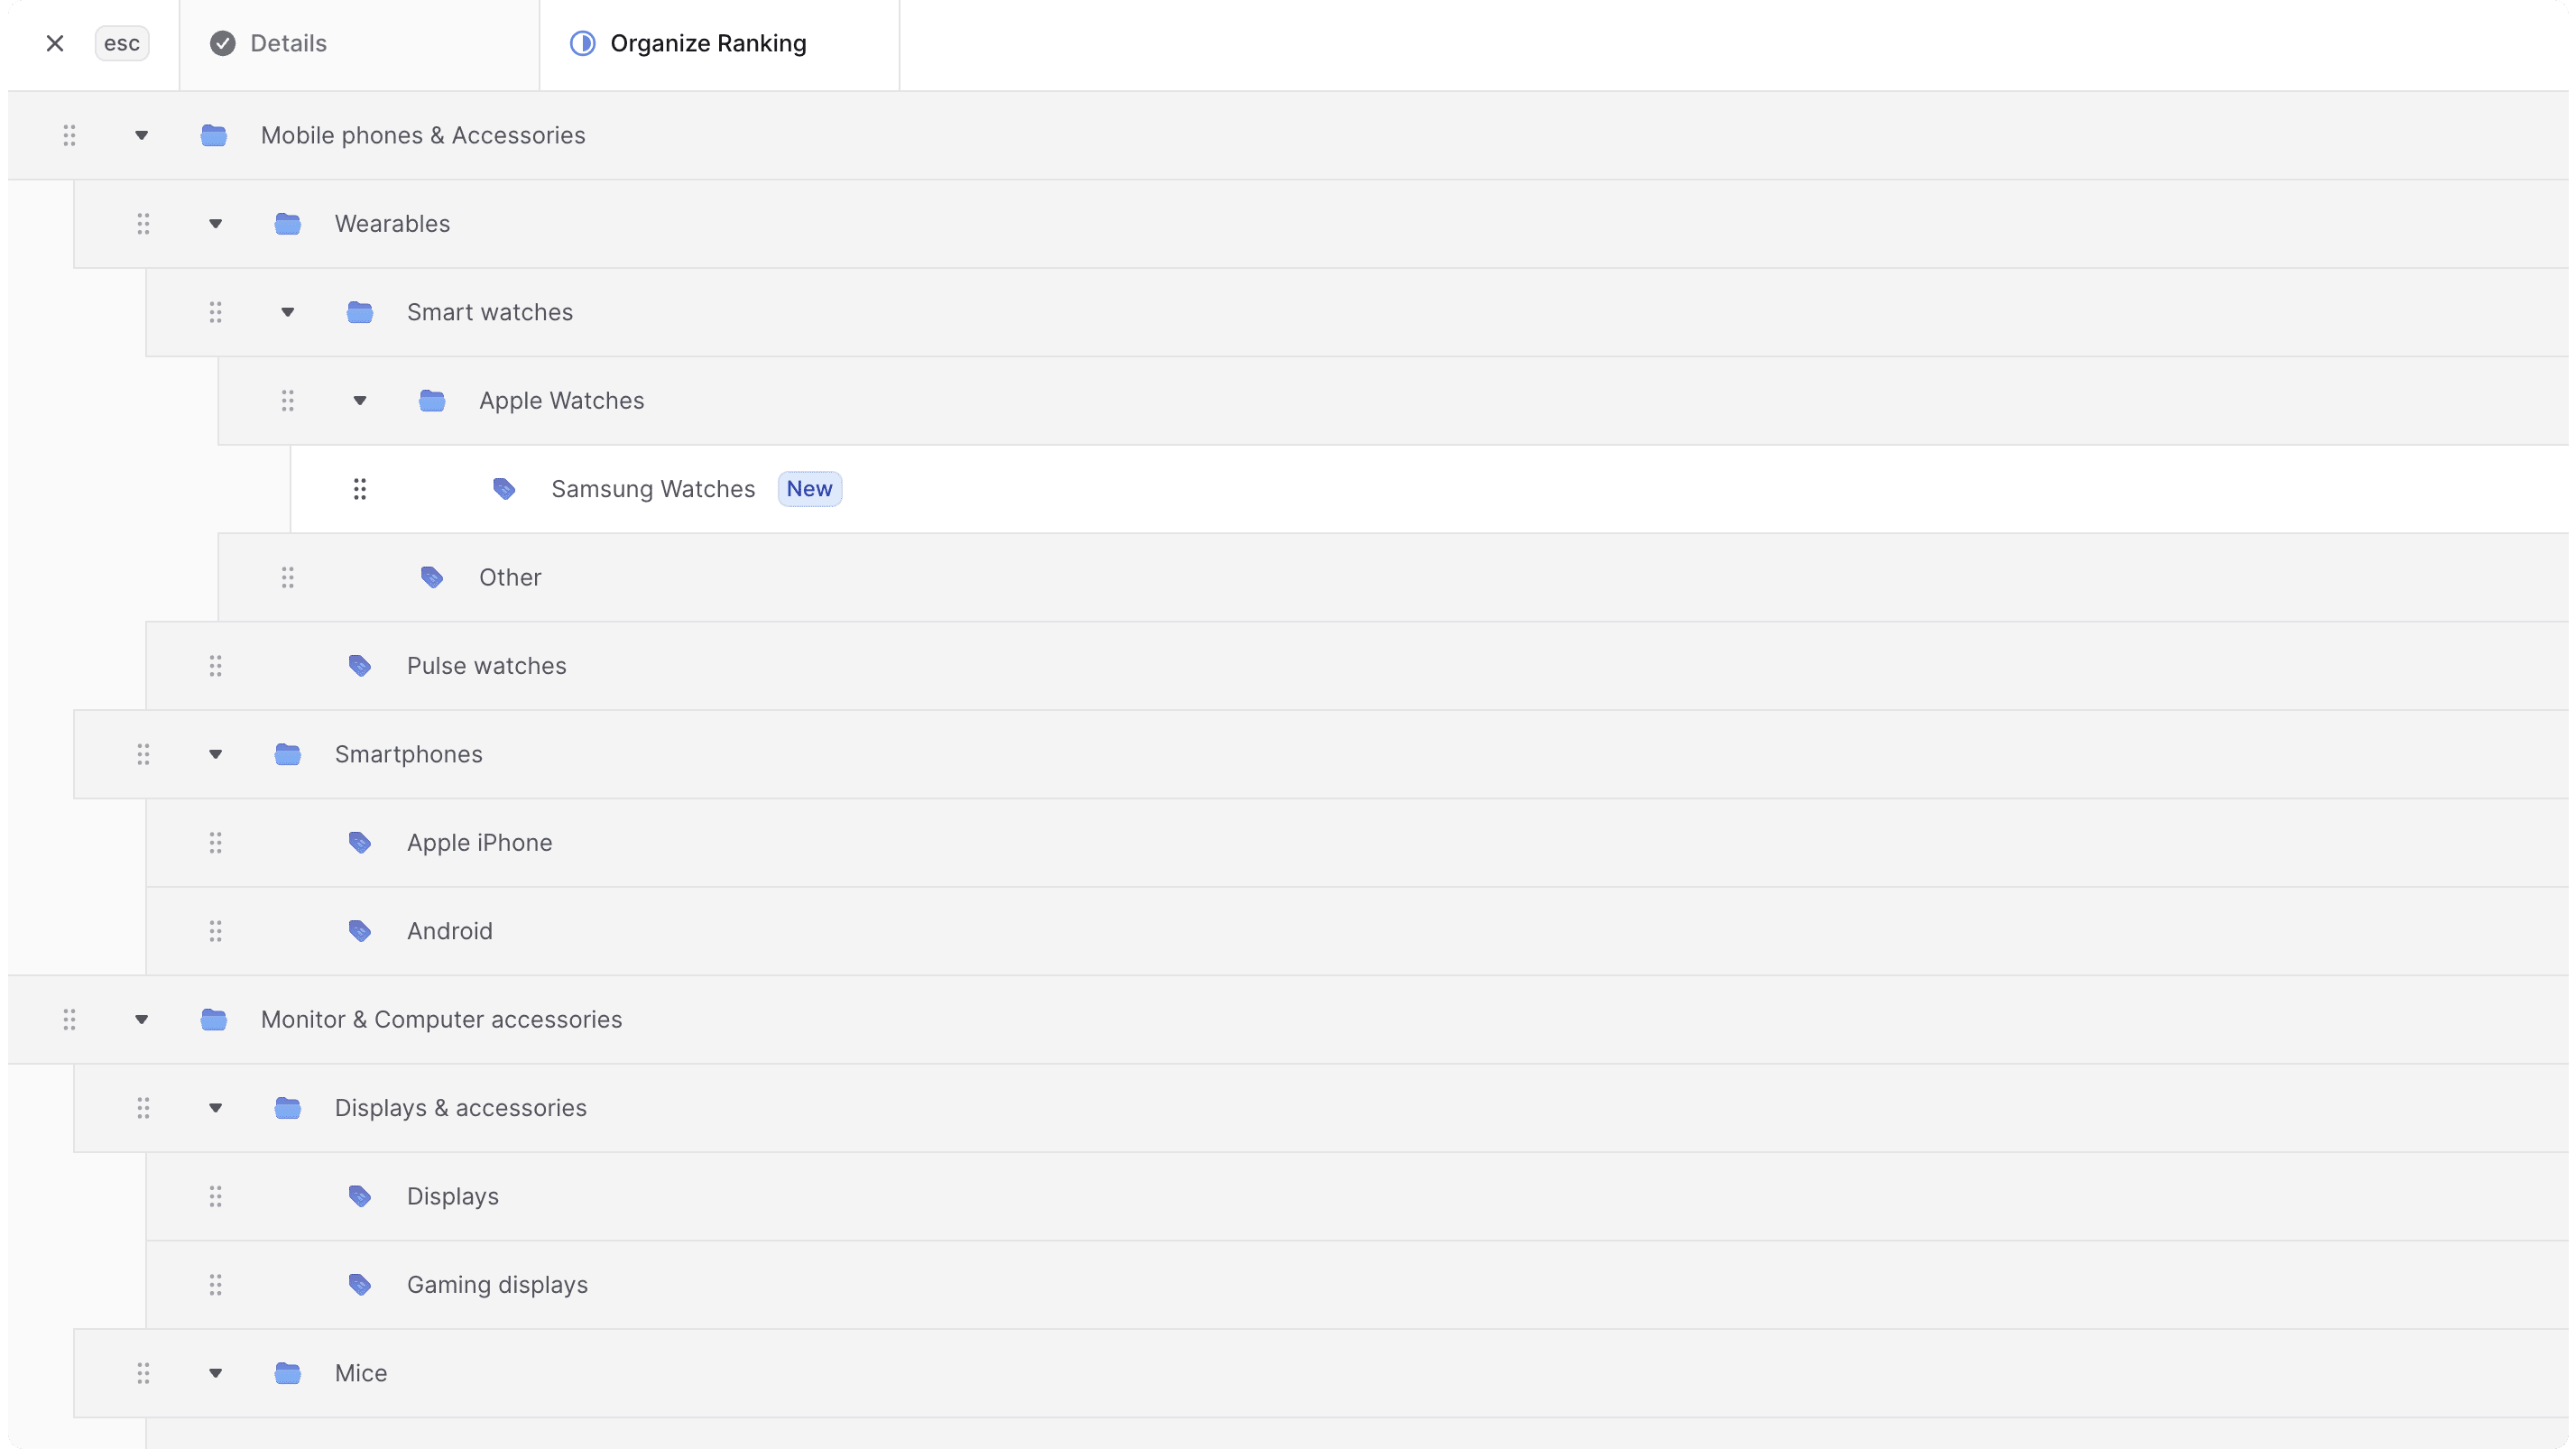
Task: Click the Displays & accessories folder icon
Action: coord(287,1108)
